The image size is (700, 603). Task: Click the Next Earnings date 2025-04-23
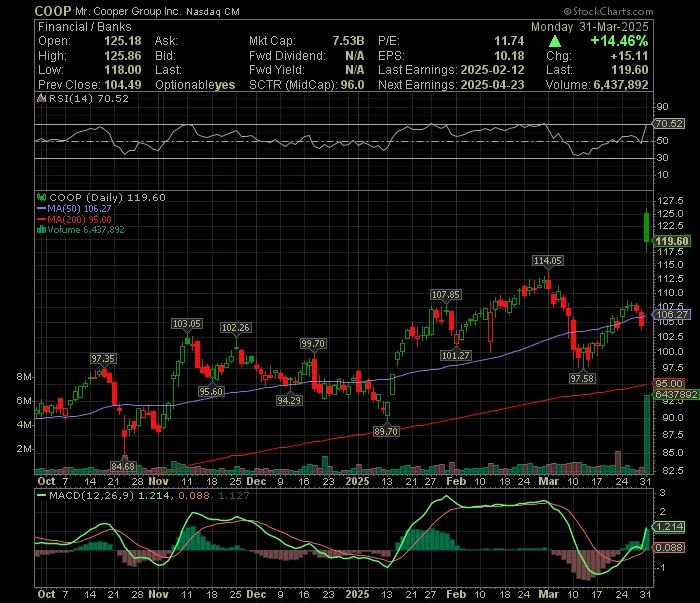[x=492, y=85]
